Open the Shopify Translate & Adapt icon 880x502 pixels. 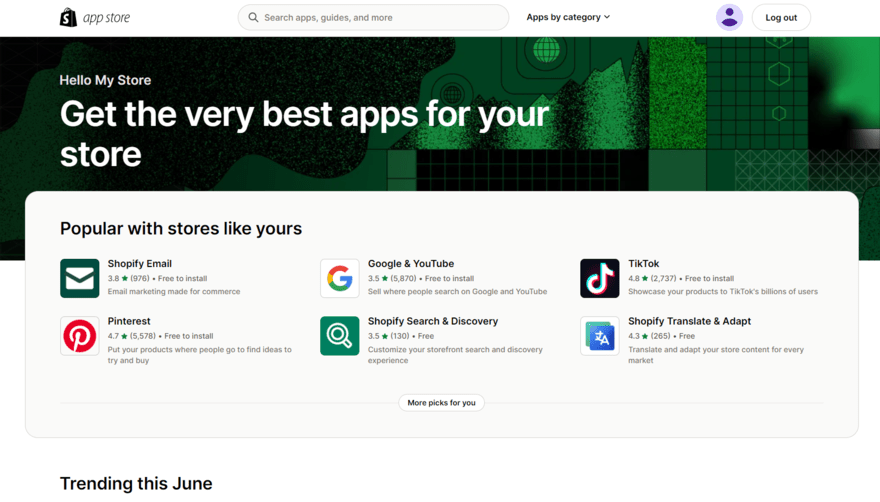(x=599, y=336)
